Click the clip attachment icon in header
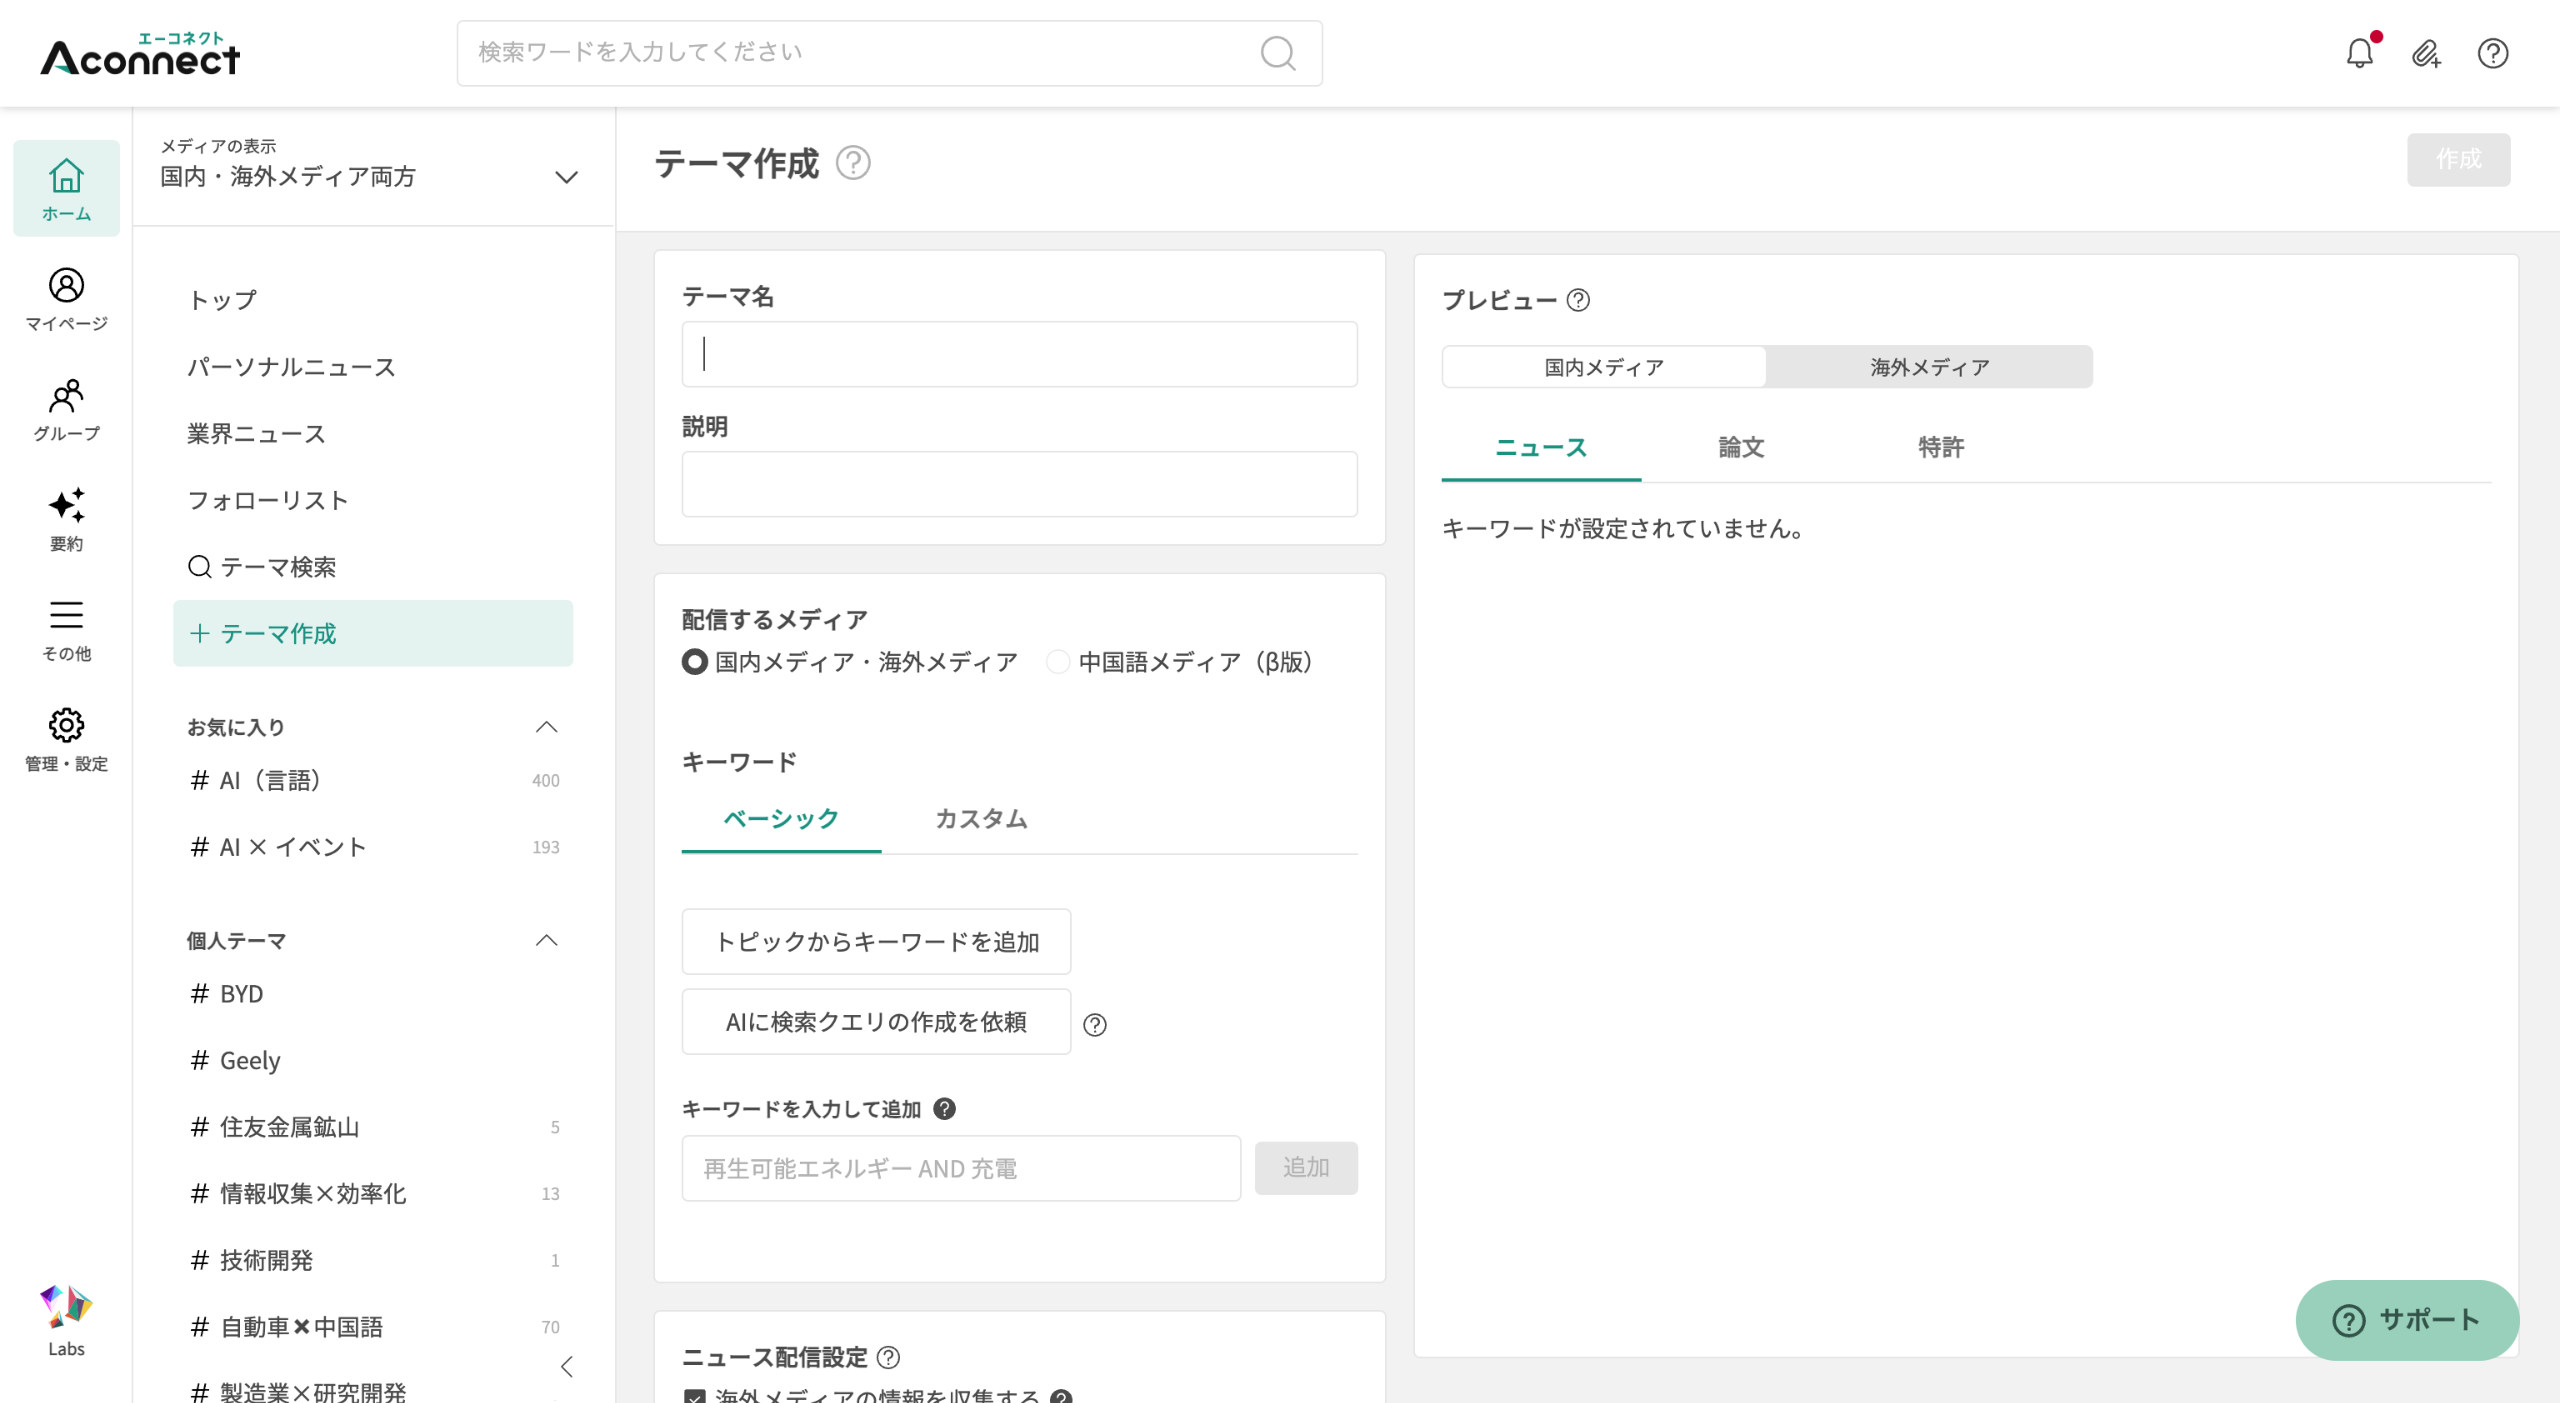This screenshot has height=1403, width=2560. [2426, 53]
